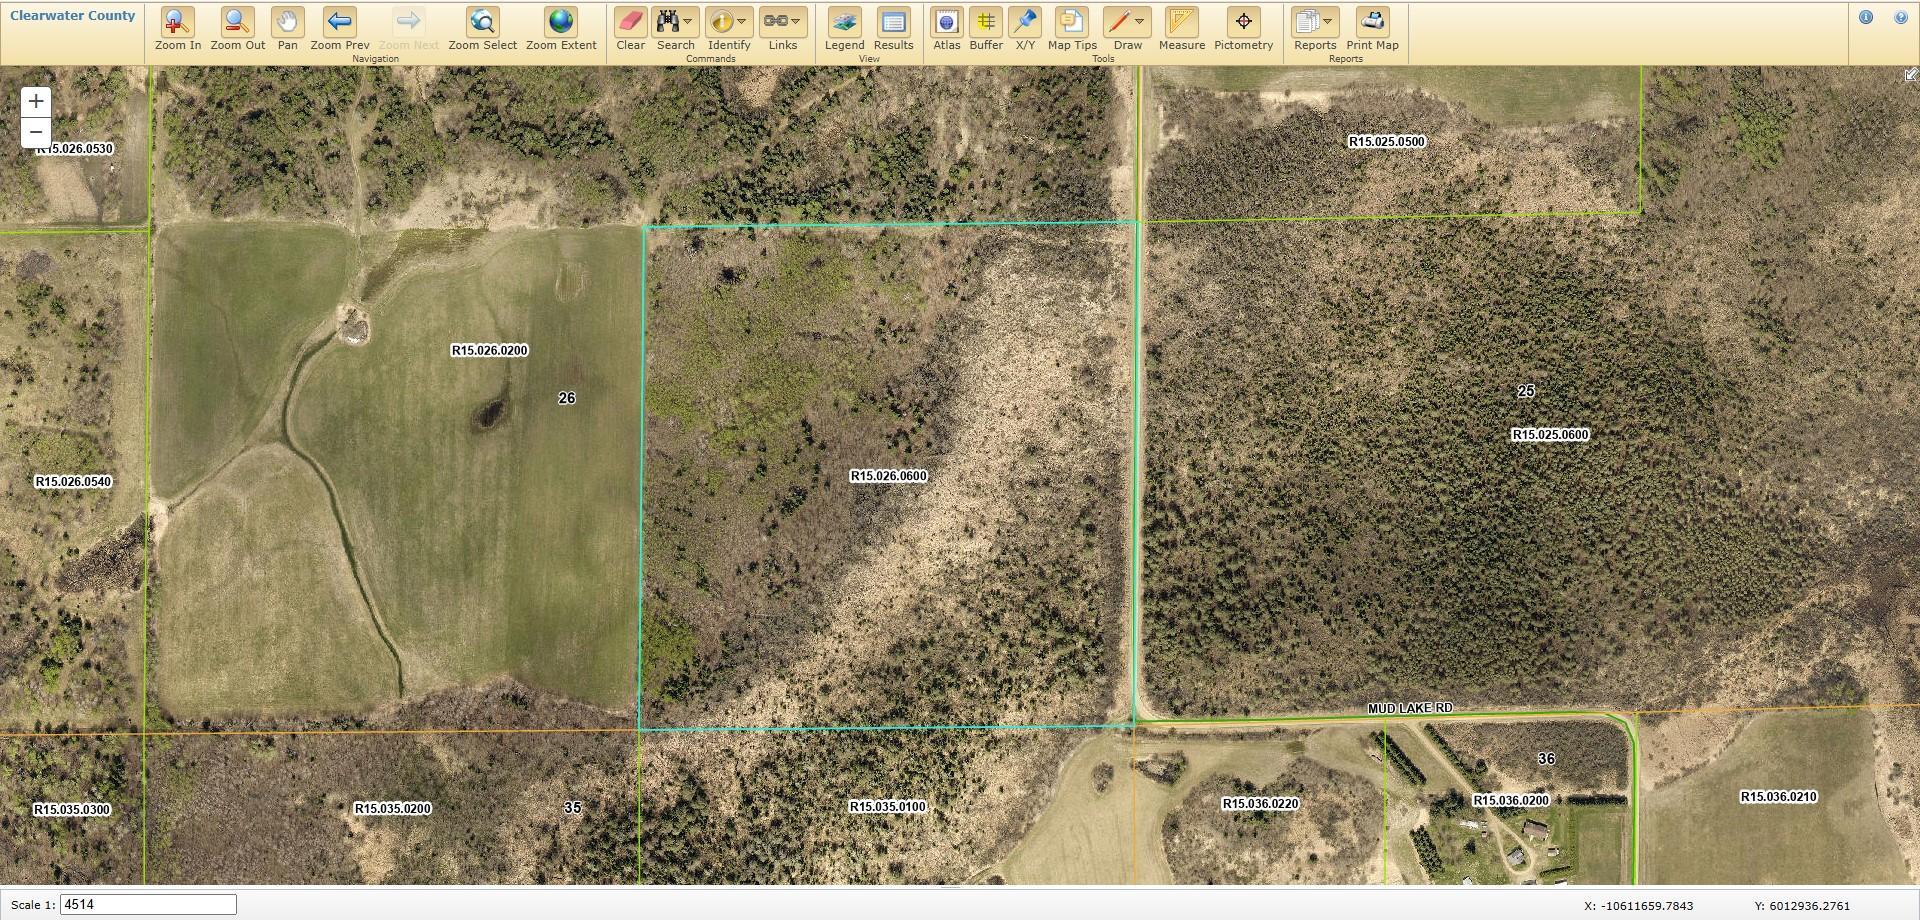This screenshot has height=920, width=1920.
Task: Activate the Pan hand tool
Action: (287, 29)
